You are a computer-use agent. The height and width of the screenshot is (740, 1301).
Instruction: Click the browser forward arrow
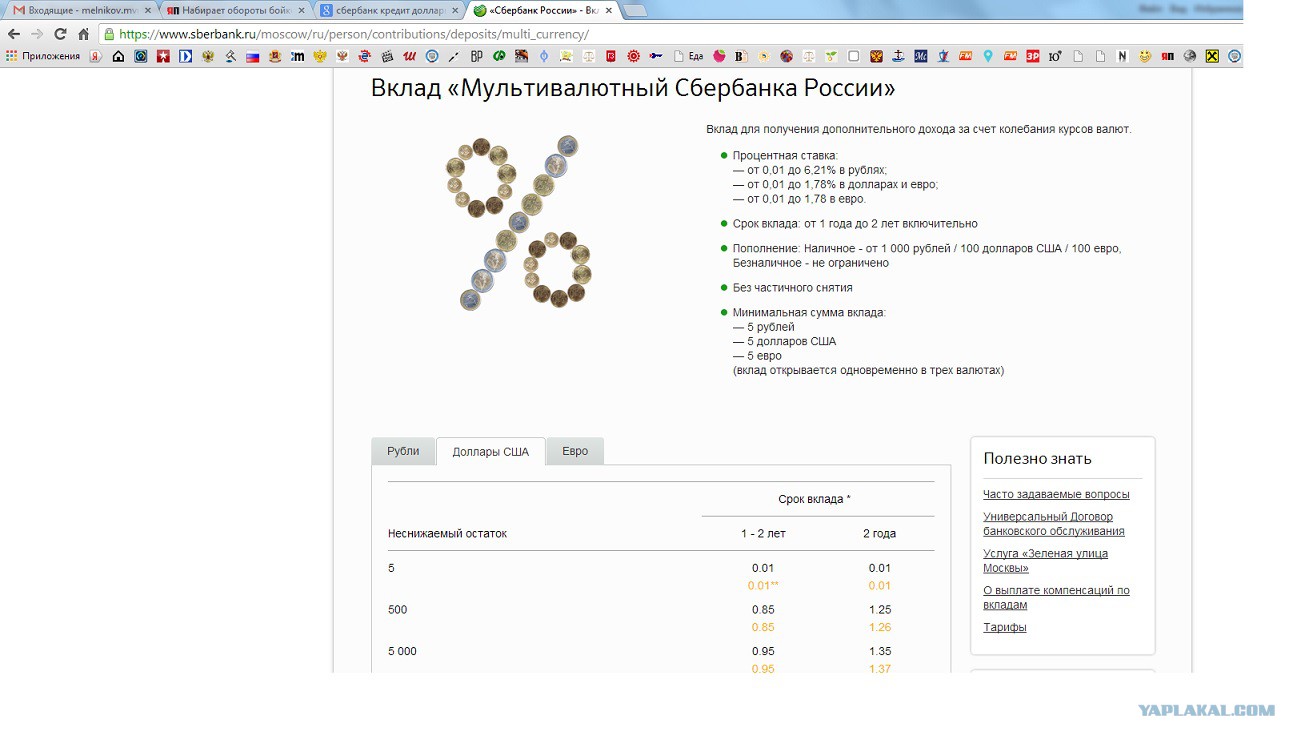(x=37, y=33)
